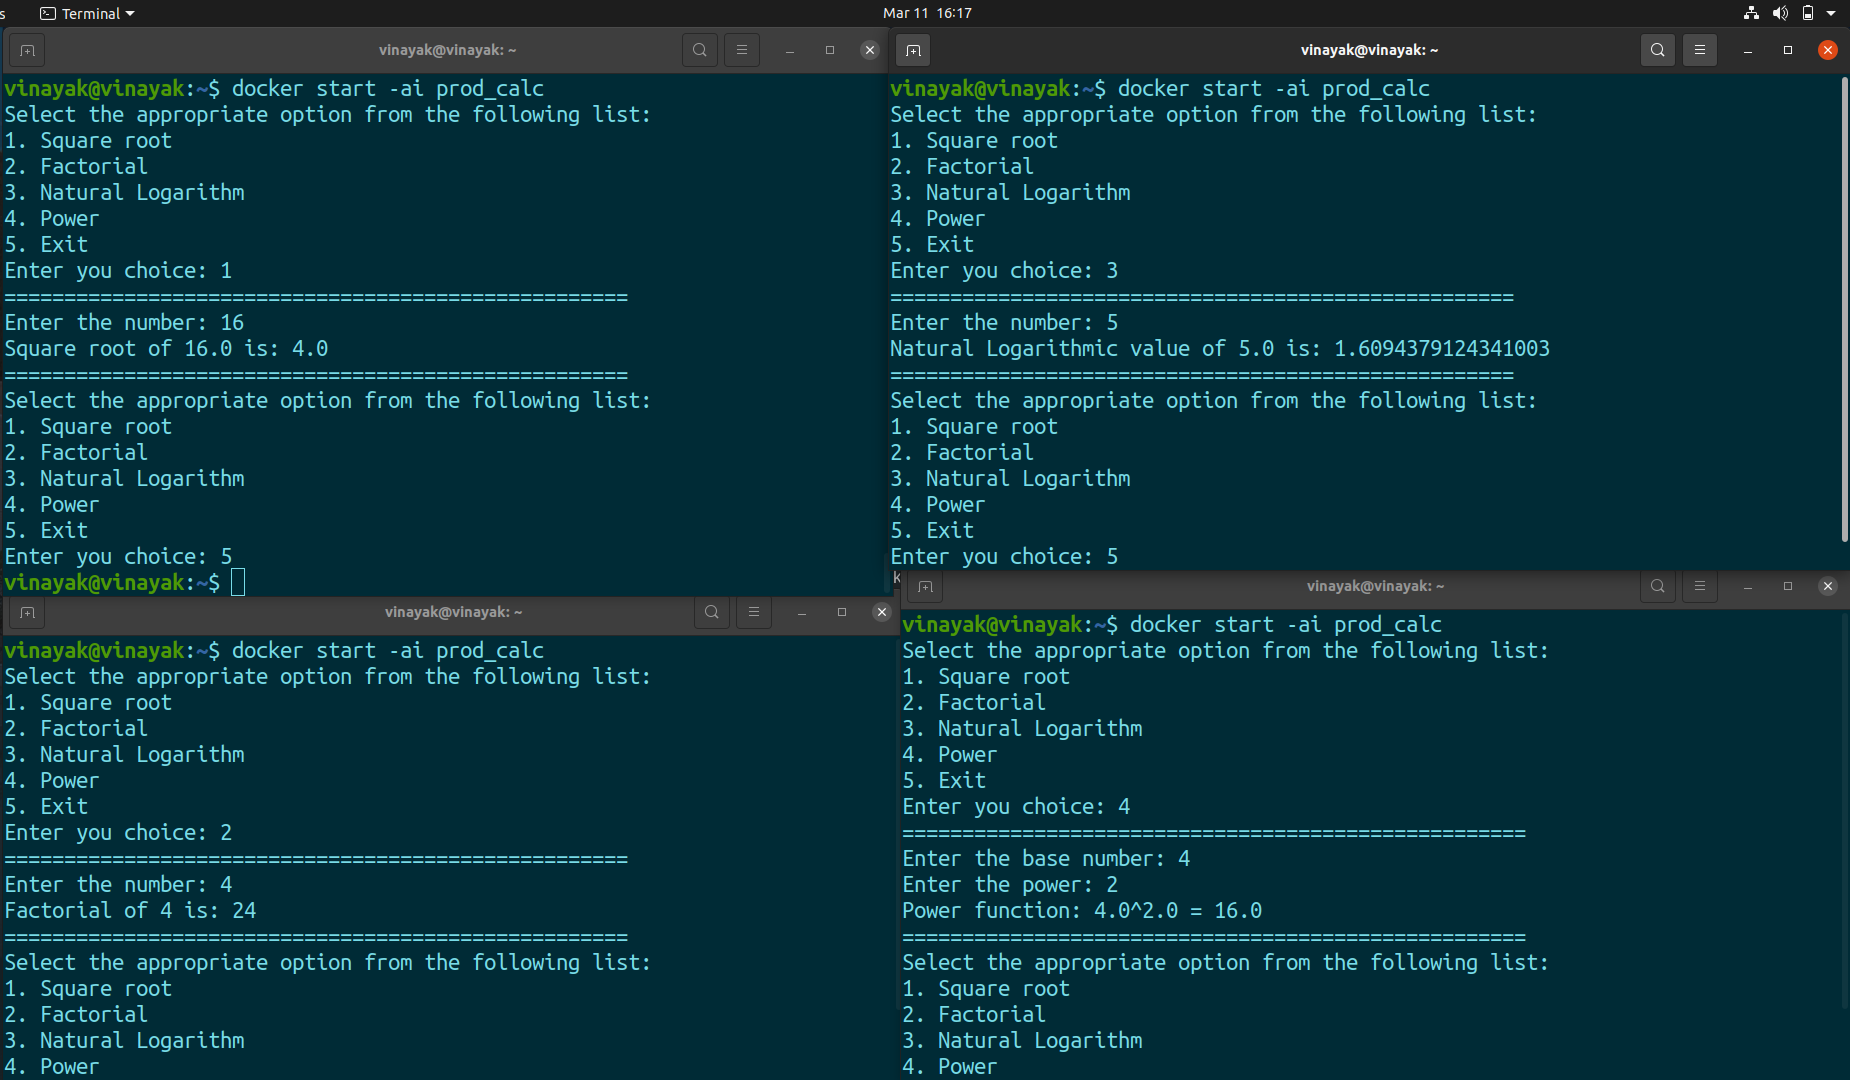Open new tab in top-left terminal
This screenshot has height=1080, width=1850.
pos(27,50)
